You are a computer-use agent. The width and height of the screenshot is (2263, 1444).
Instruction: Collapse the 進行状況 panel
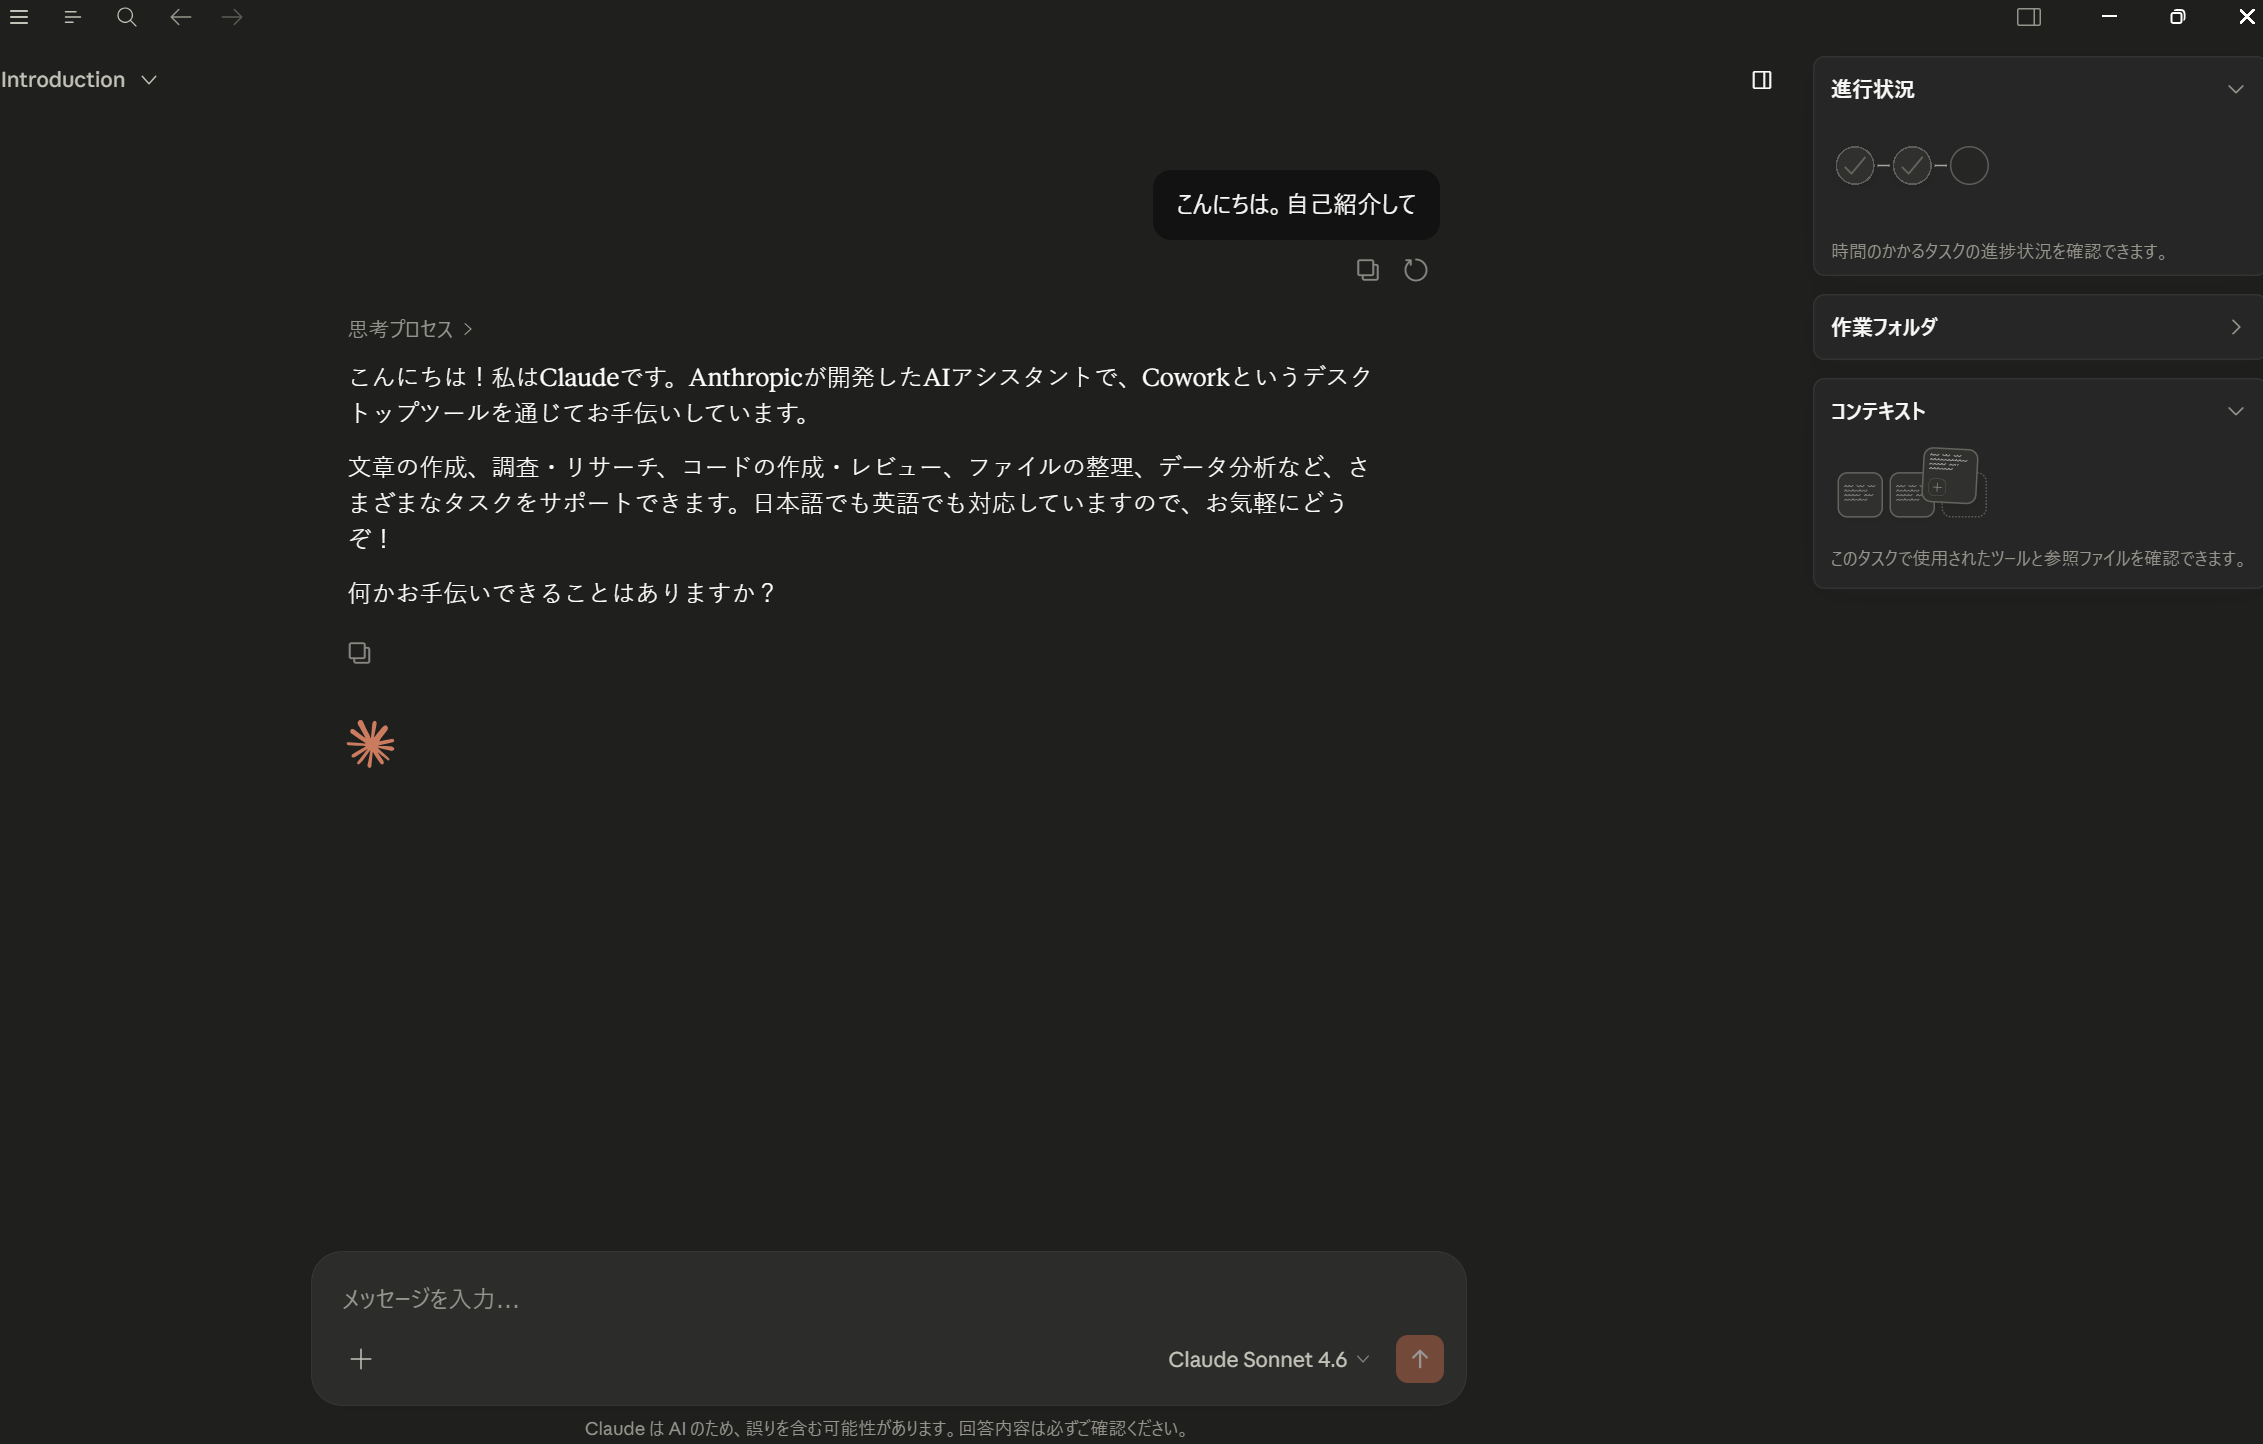pos(2235,89)
